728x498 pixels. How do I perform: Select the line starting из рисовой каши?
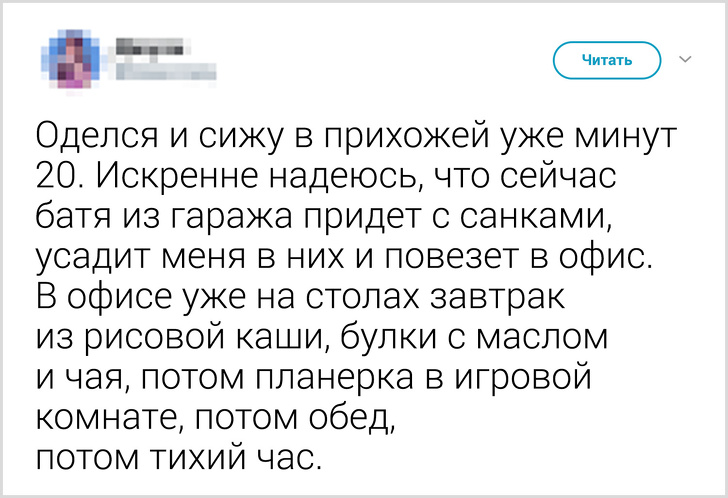pyautogui.click(x=322, y=338)
